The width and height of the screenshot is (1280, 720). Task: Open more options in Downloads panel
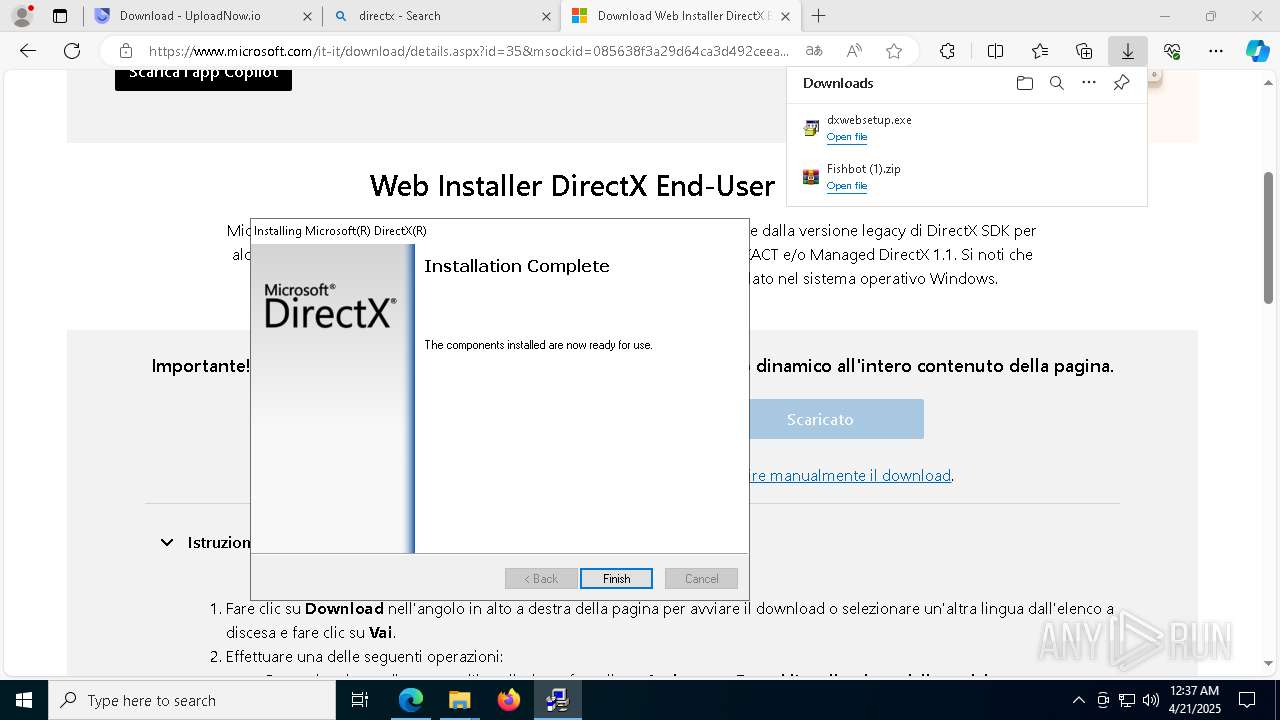point(1089,83)
